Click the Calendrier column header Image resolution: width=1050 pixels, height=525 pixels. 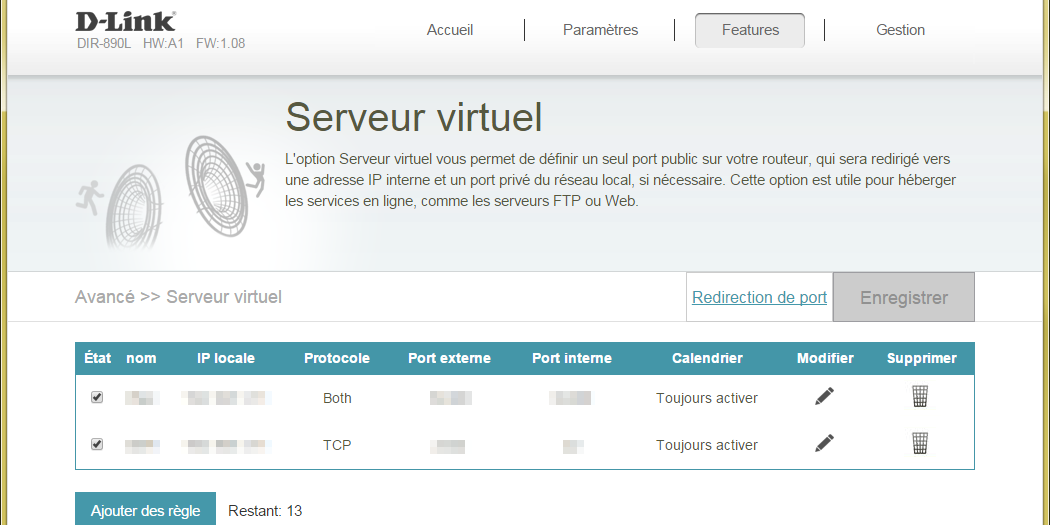point(707,358)
